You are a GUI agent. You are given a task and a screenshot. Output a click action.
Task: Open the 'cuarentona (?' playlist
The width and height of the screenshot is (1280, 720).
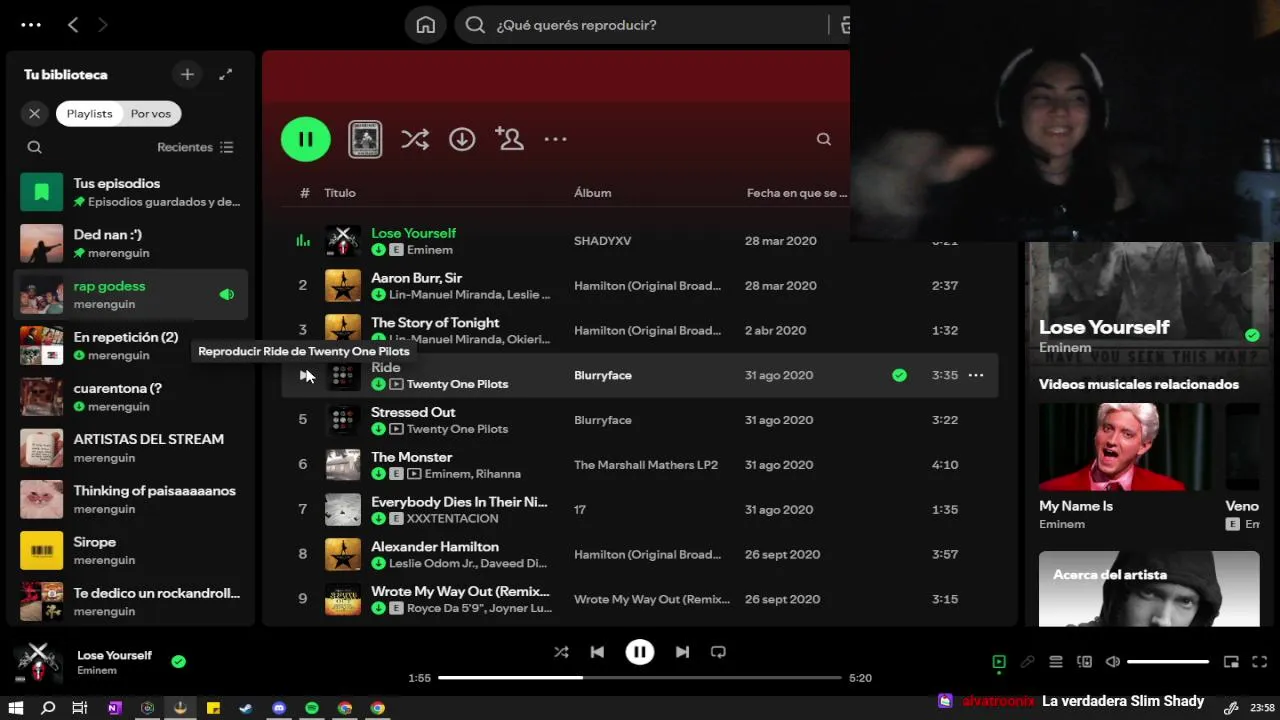click(130, 396)
